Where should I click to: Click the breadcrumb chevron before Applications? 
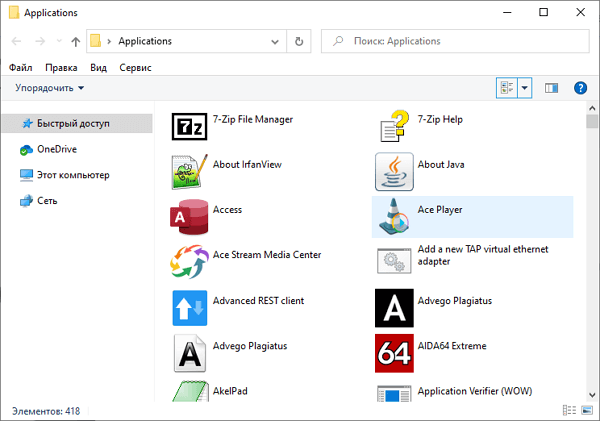(x=109, y=41)
